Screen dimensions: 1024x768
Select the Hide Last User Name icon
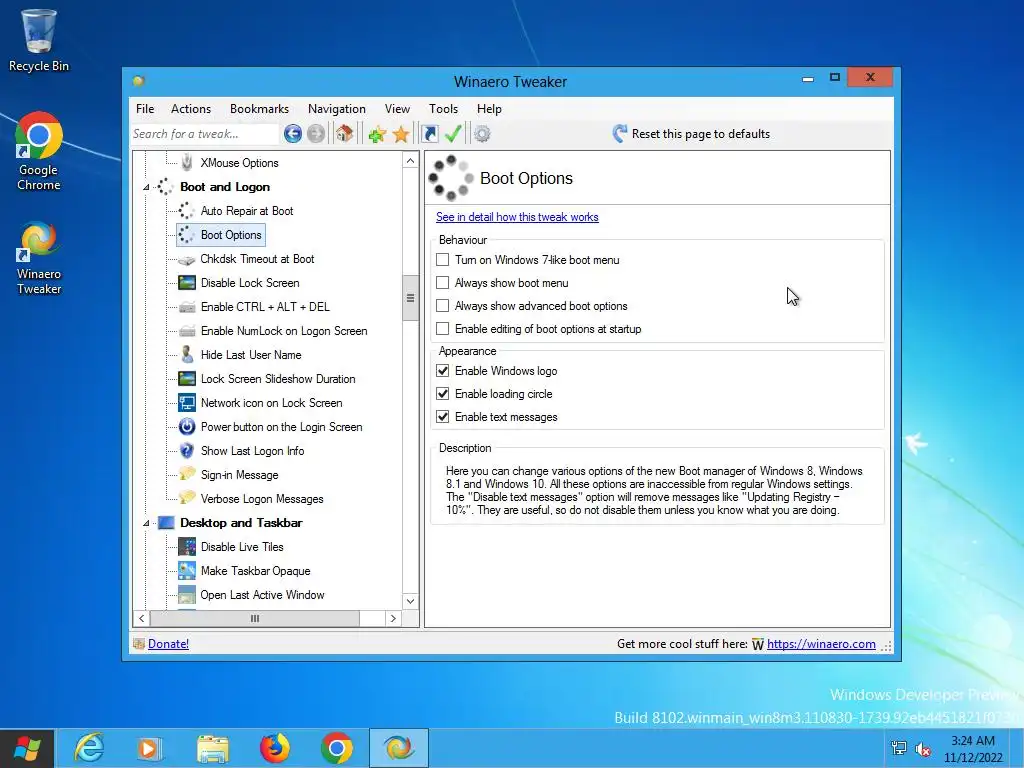pos(187,355)
